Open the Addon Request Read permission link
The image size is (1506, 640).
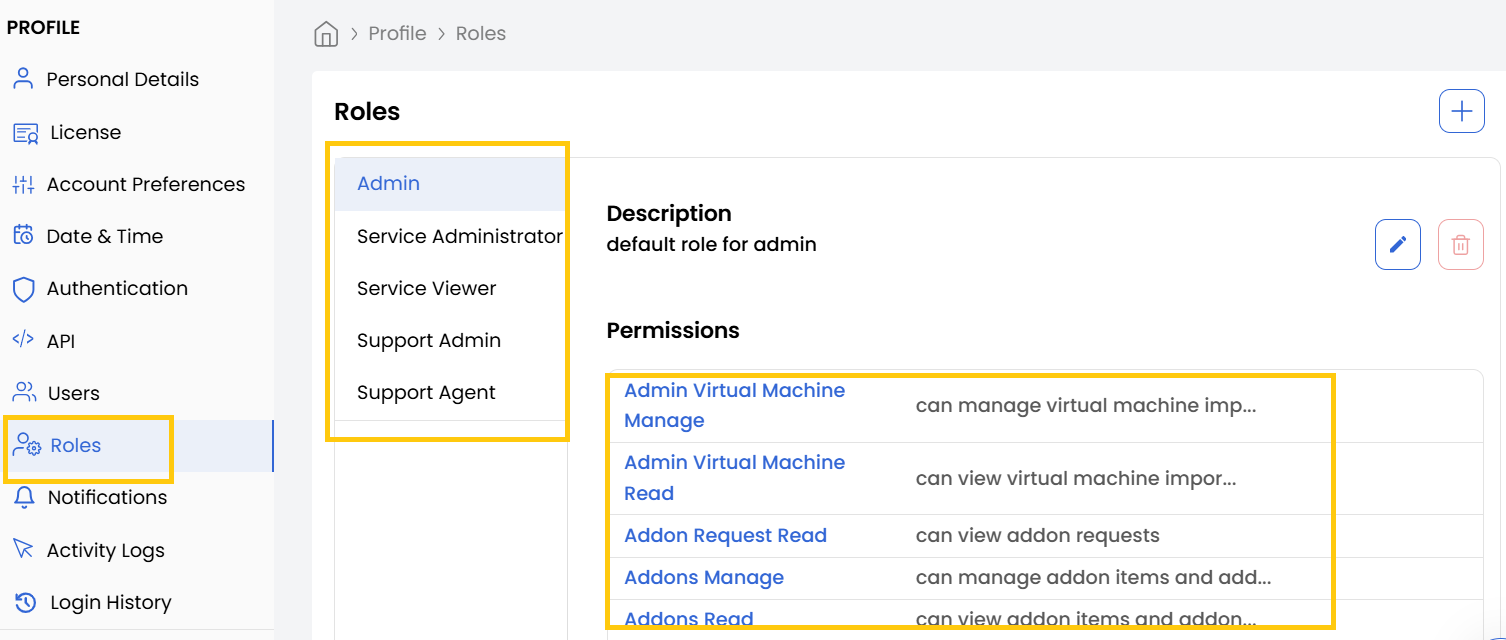pos(725,535)
